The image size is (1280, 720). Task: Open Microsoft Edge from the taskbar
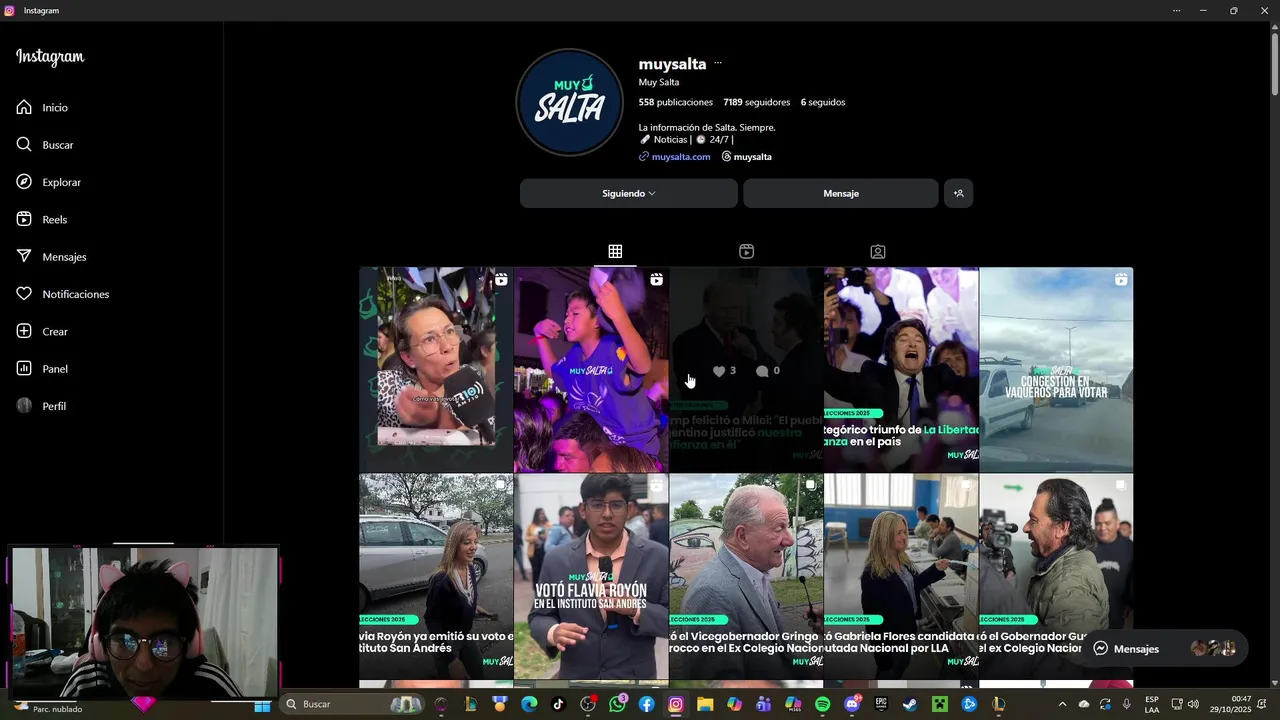529,704
